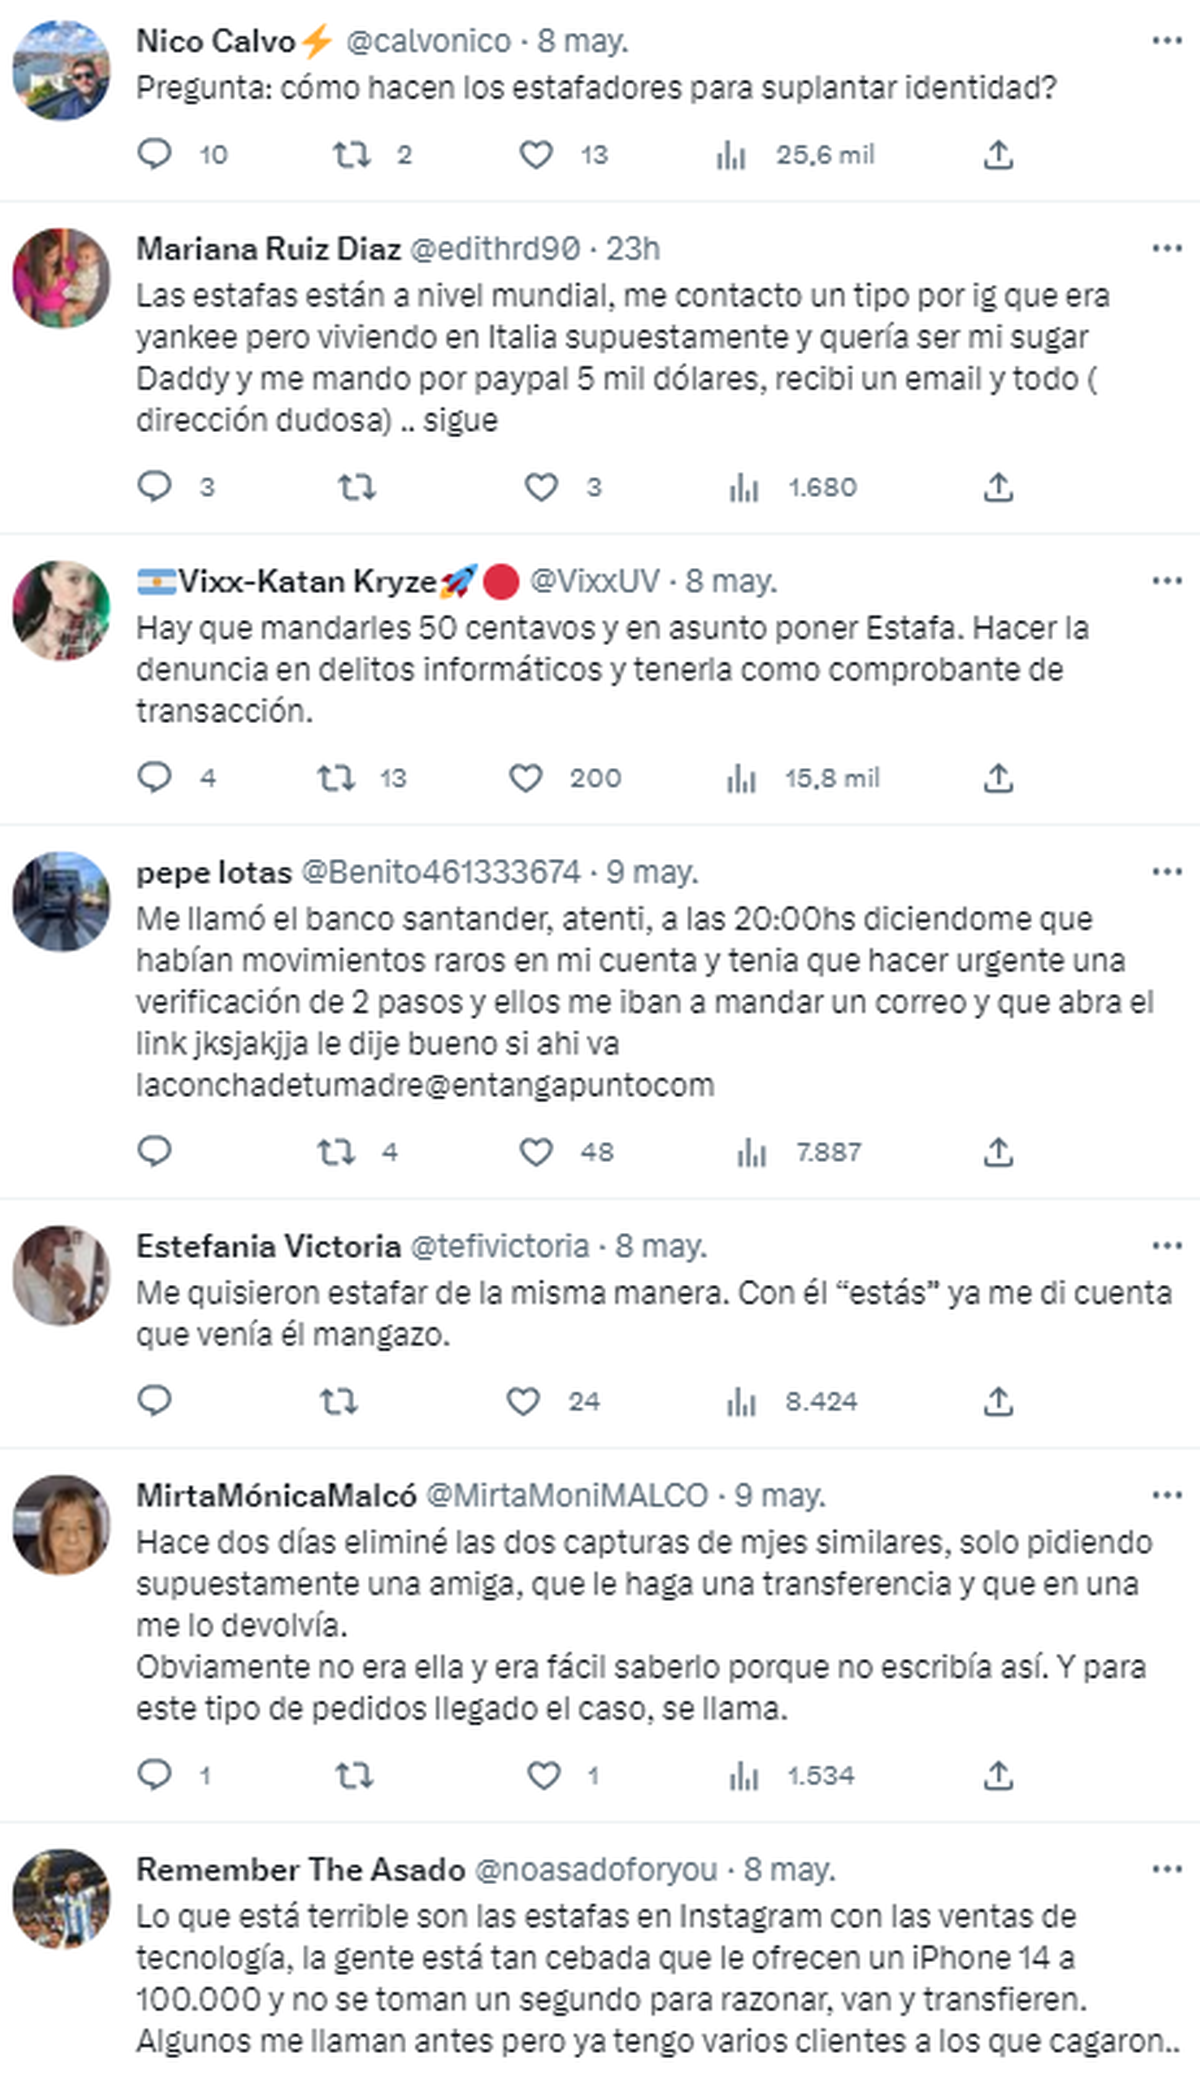
Task: Open more options on Remember The Asado tweet
Action: tap(1167, 1869)
